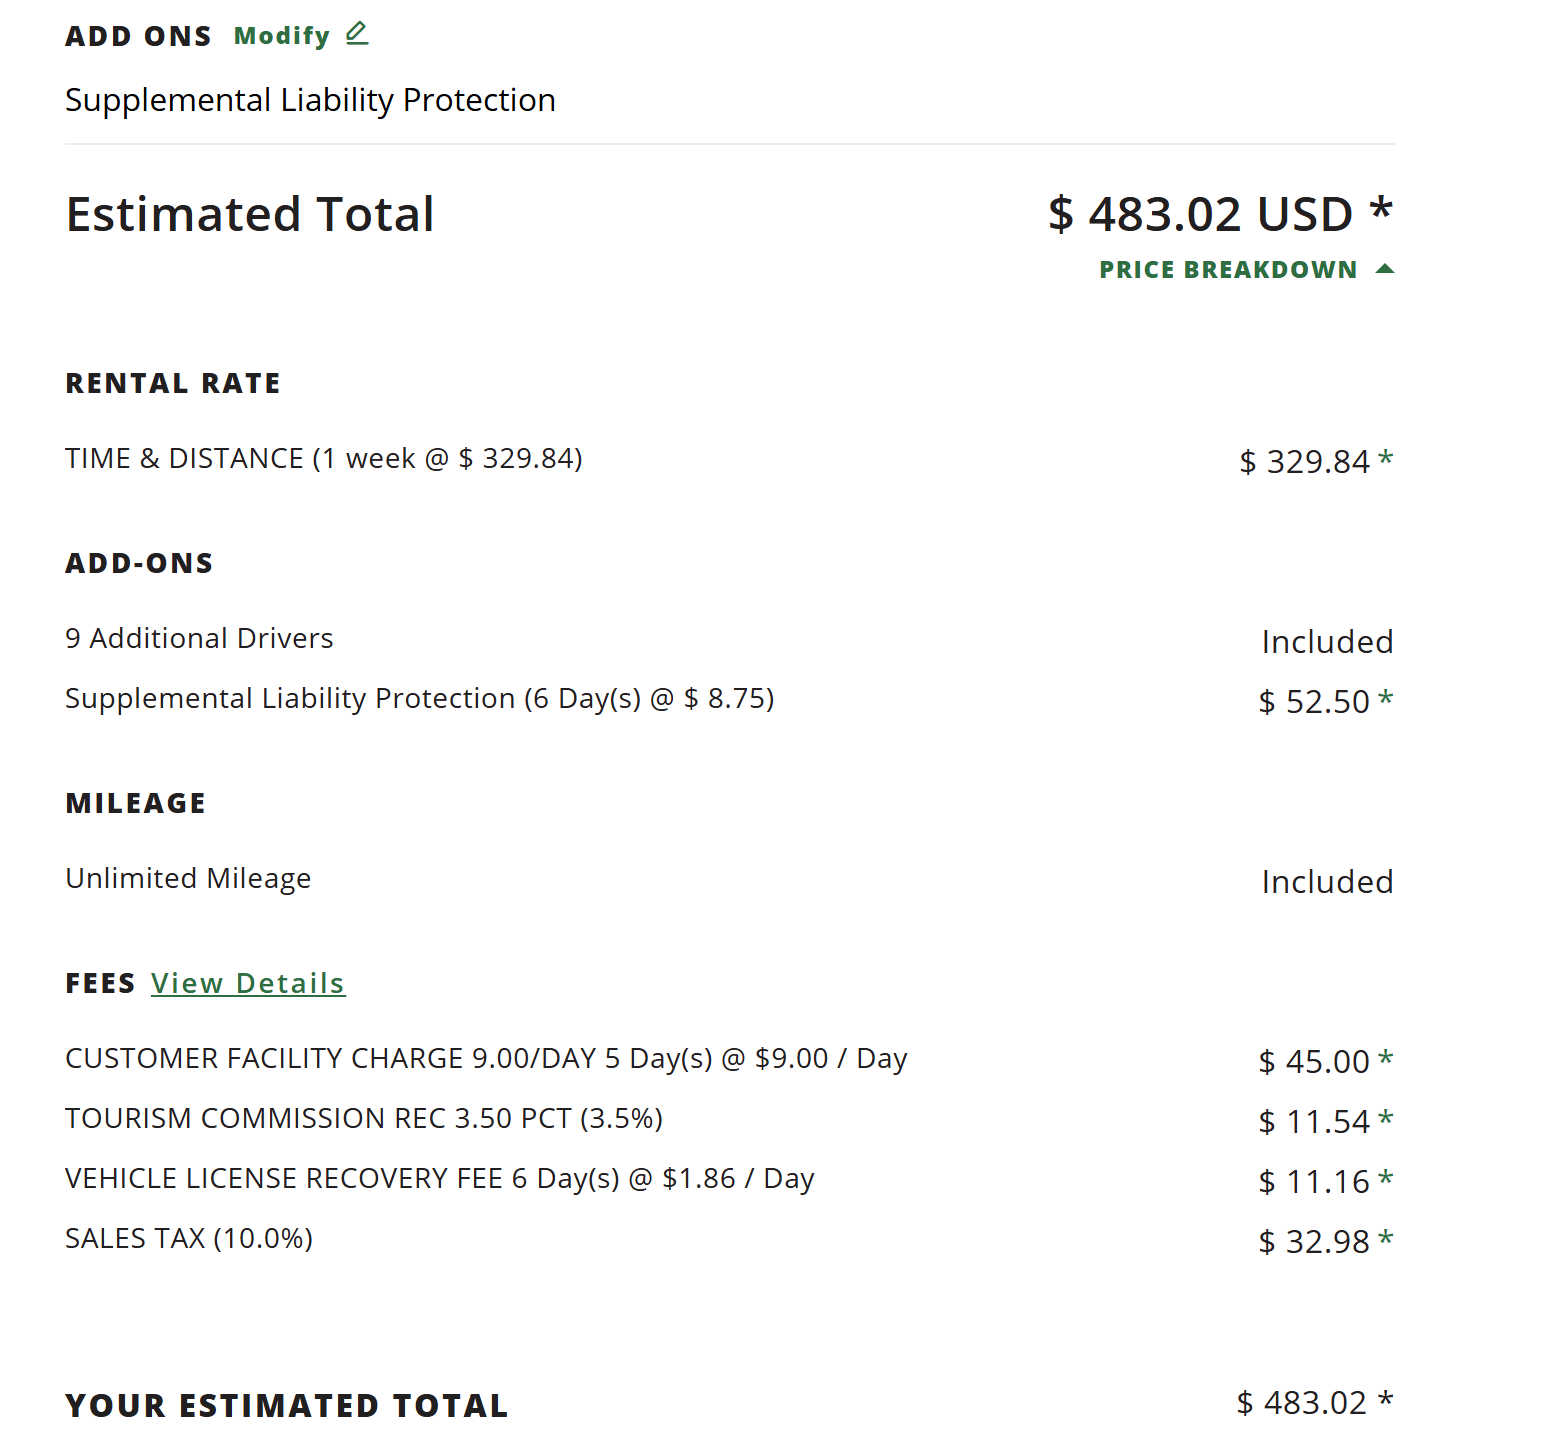This screenshot has width=1541, height=1447.
Task: Toggle the PRICE BREAKDOWN expander label
Action: point(1228,270)
